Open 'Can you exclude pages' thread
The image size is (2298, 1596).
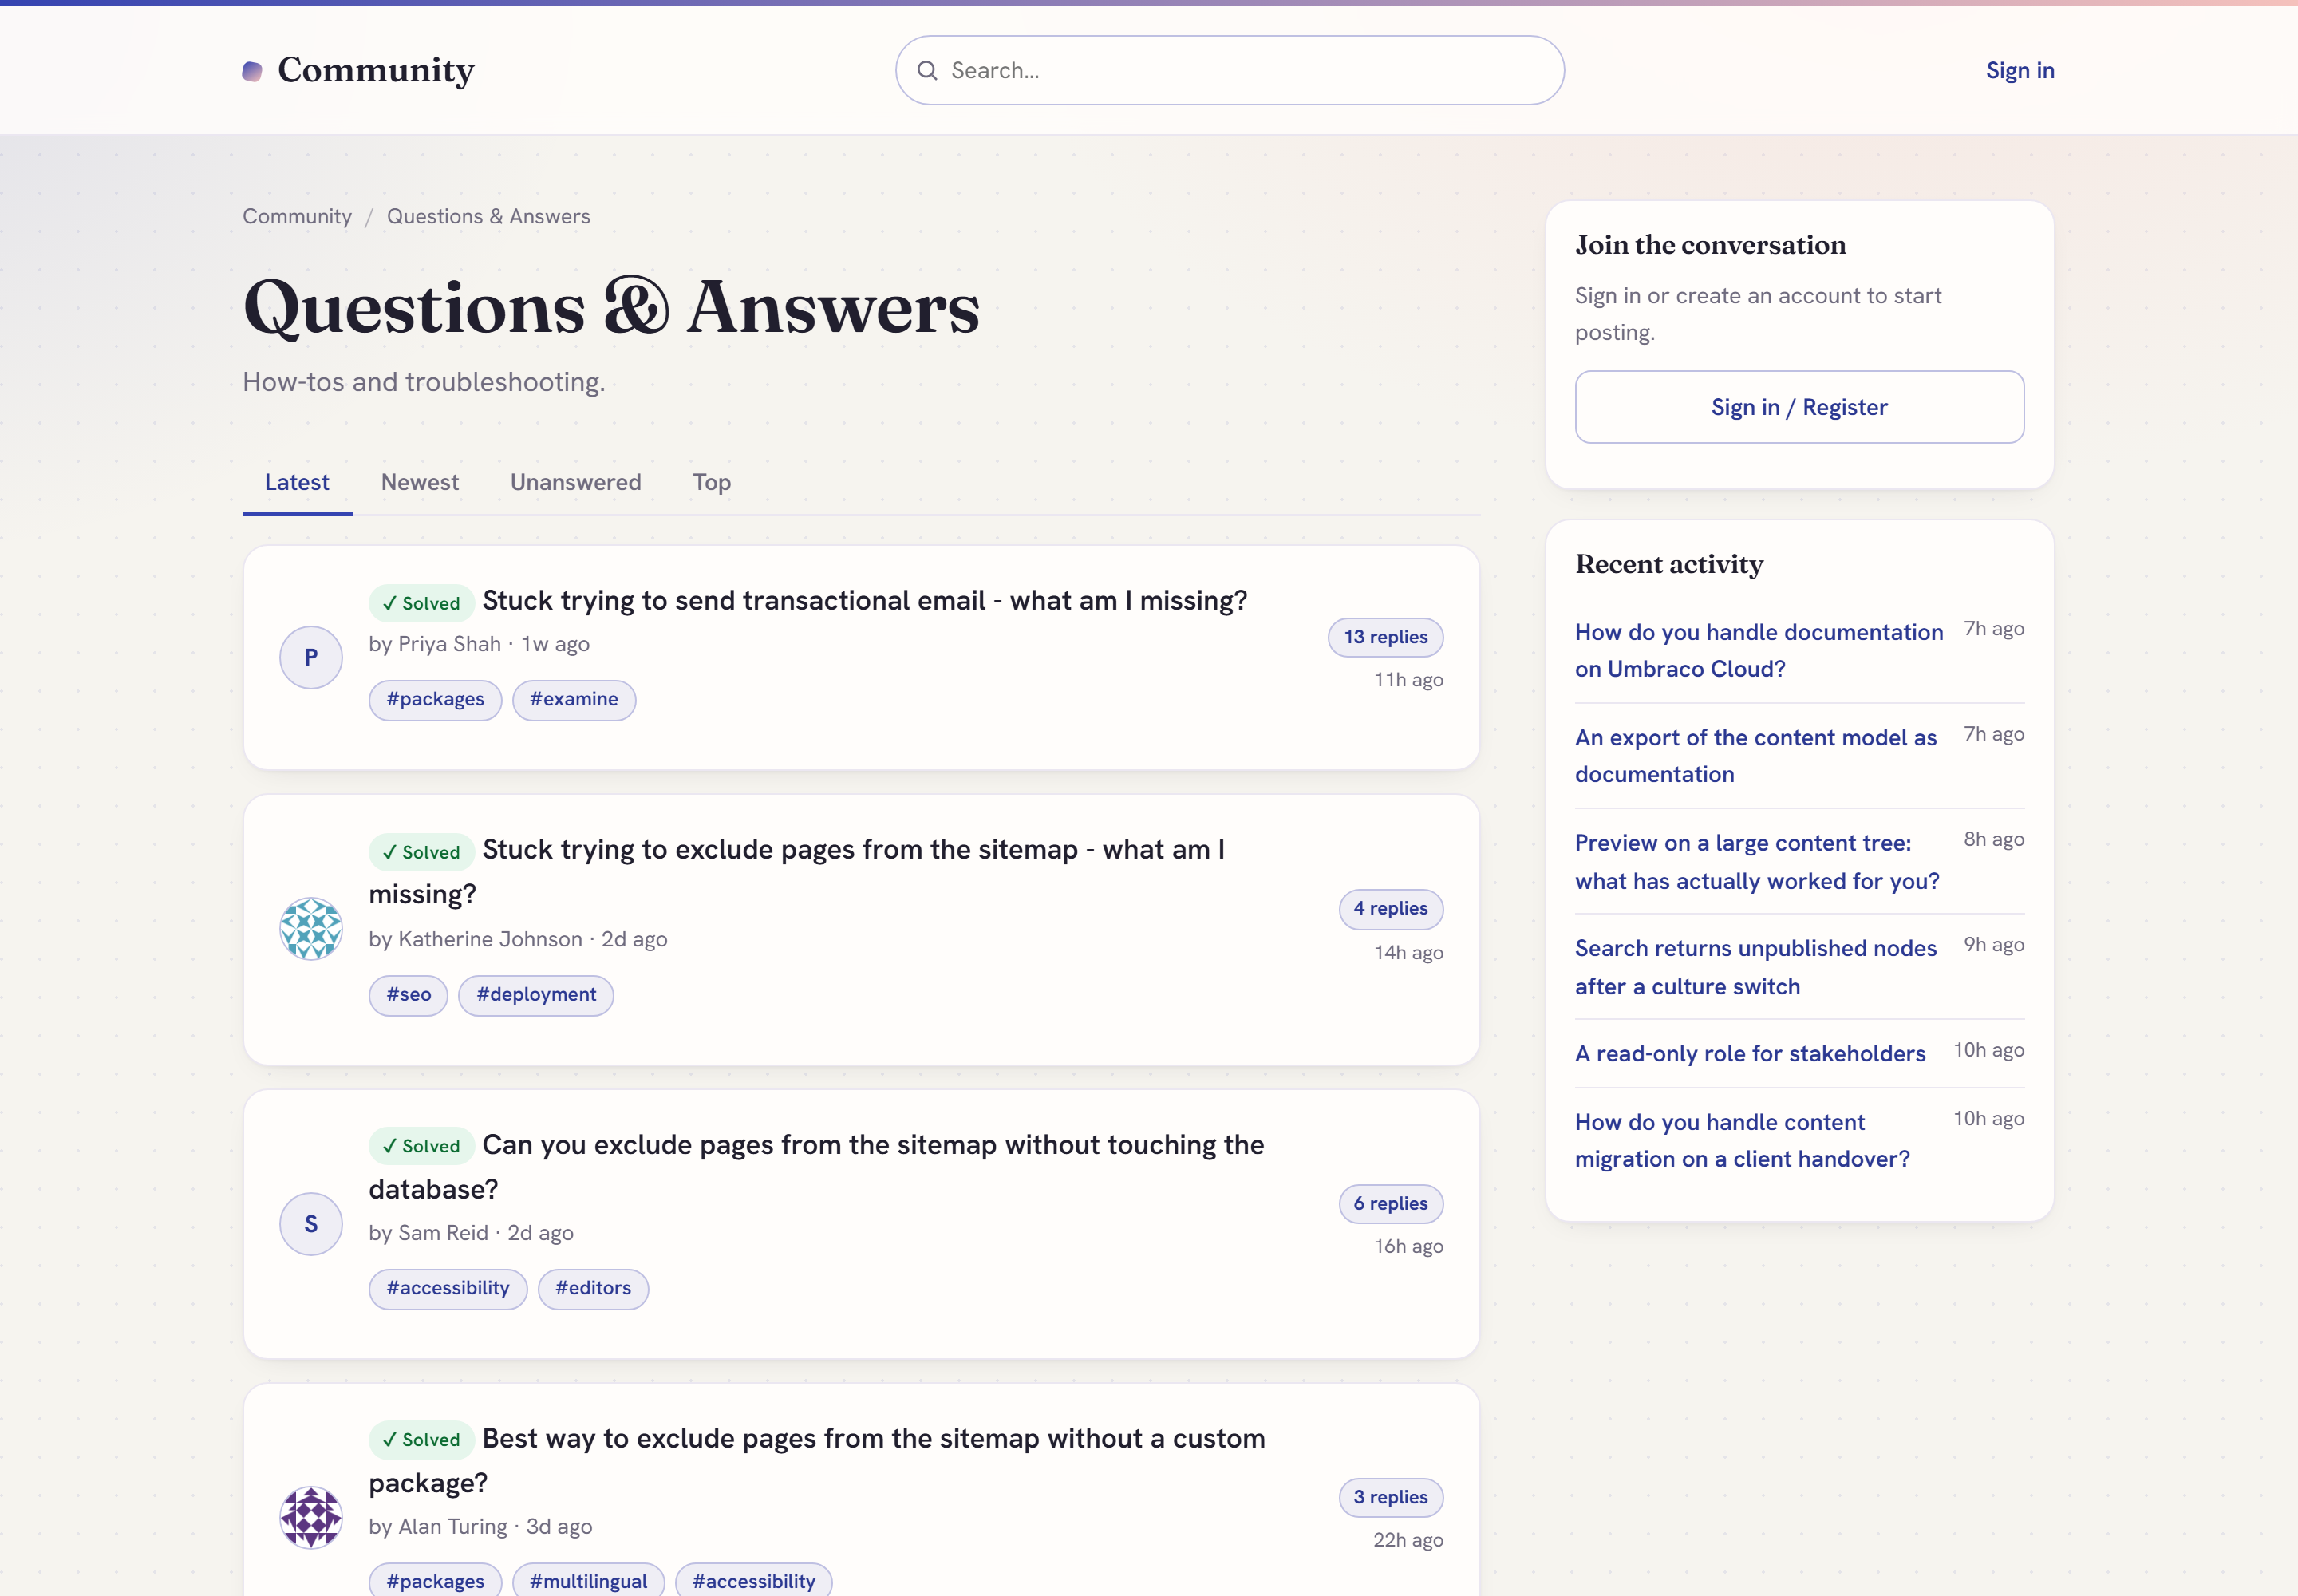(x=816, y=1166)
